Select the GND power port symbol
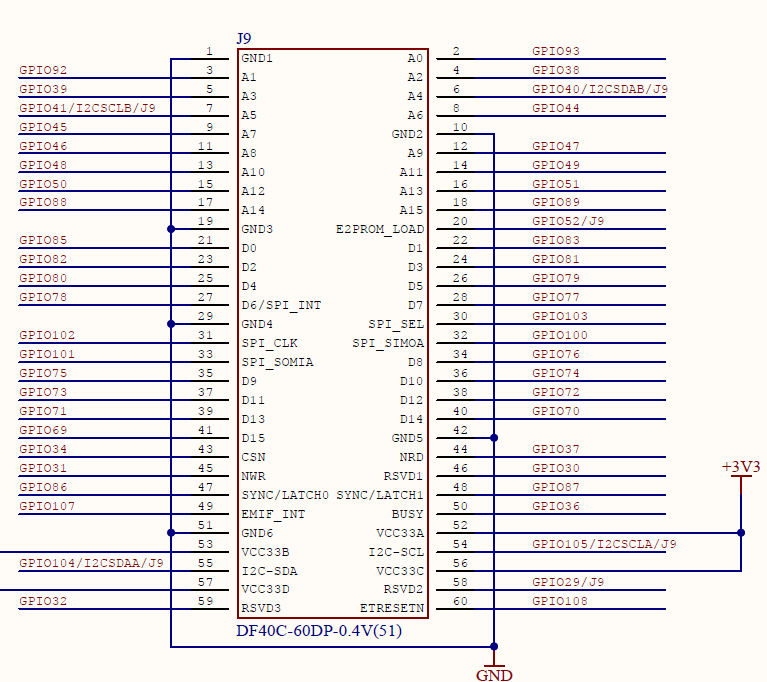Image resolution: width=767 pixels, height=682 pixels. [494, 672]
